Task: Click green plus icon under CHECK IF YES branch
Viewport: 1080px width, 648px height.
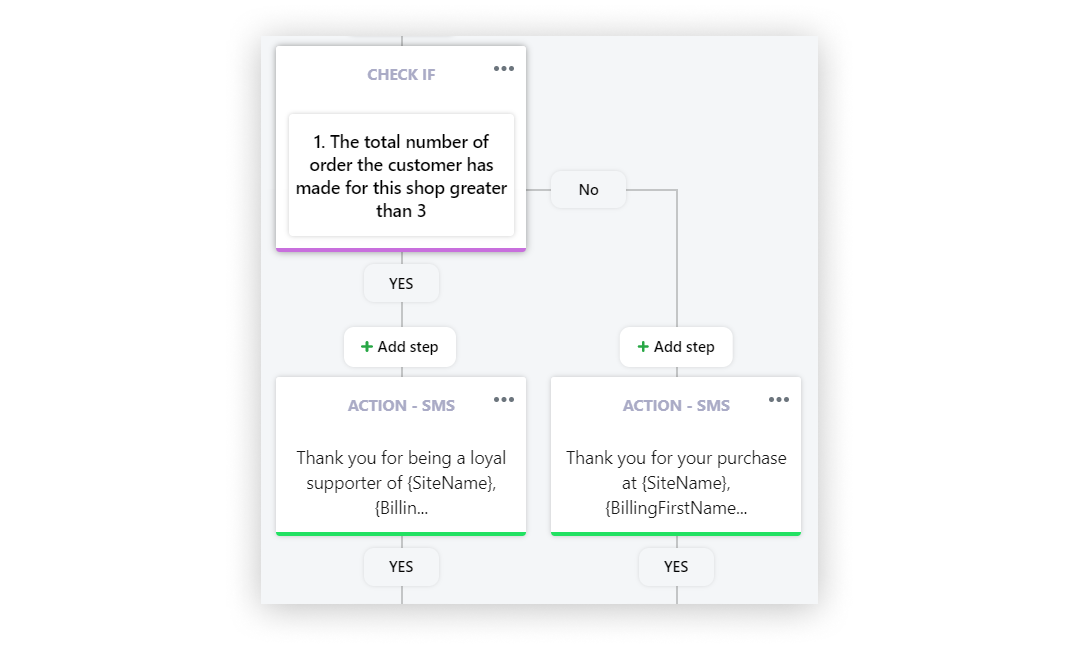Action: [x=366, y=346]
